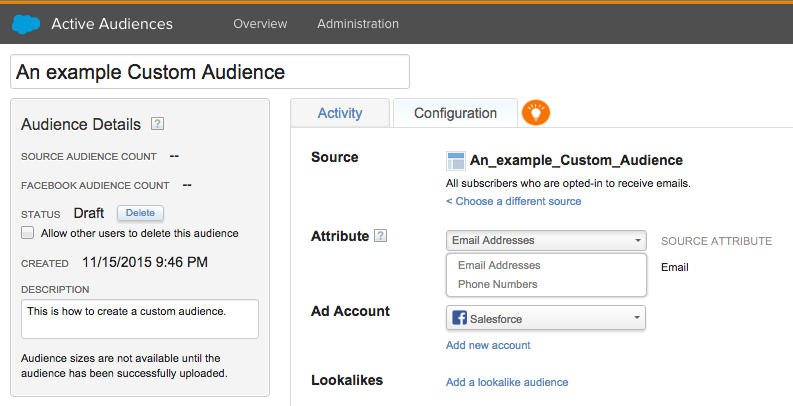
Task: Click the Salesforce cloud logo
Action: (x=26, y=23)
